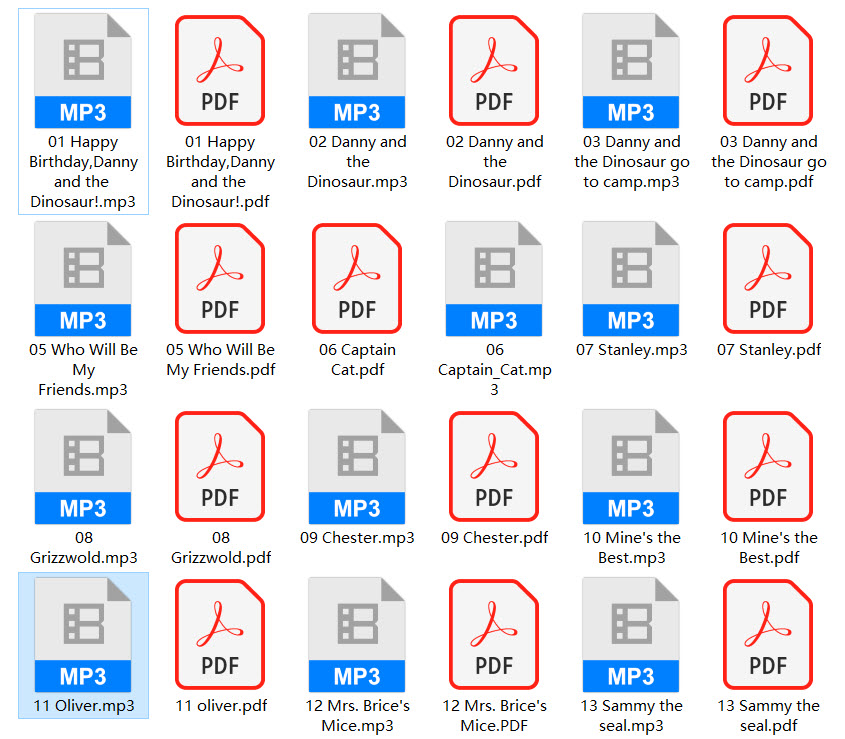The image size is (845, 739).
Task: Click the 09 Chester.pdf file name
Action: (x=494, y=538)
